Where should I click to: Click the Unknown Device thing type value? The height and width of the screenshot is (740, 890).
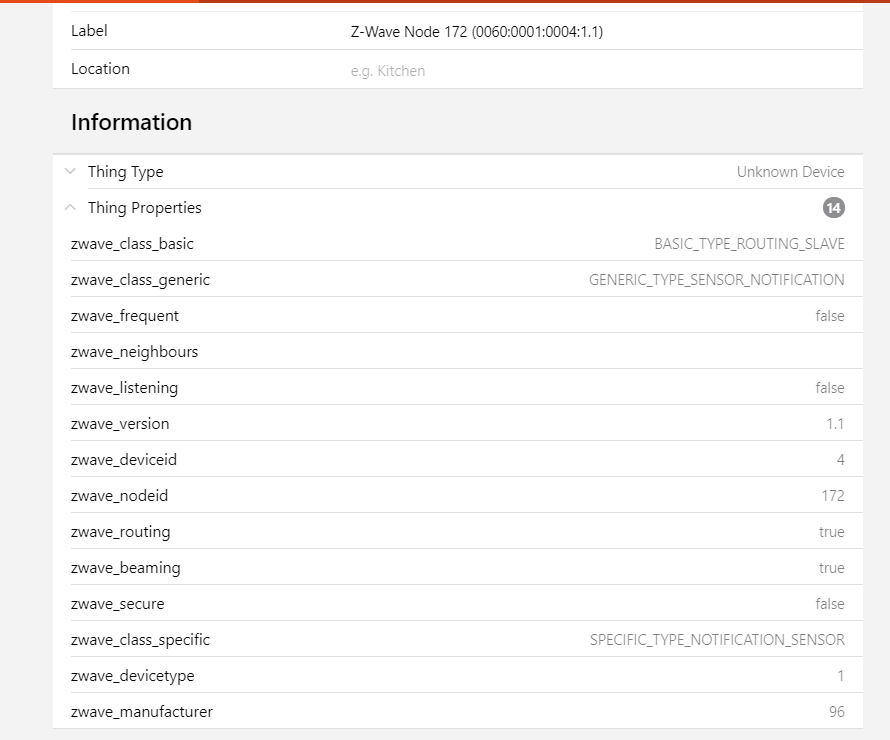click(x=790, y=172)
